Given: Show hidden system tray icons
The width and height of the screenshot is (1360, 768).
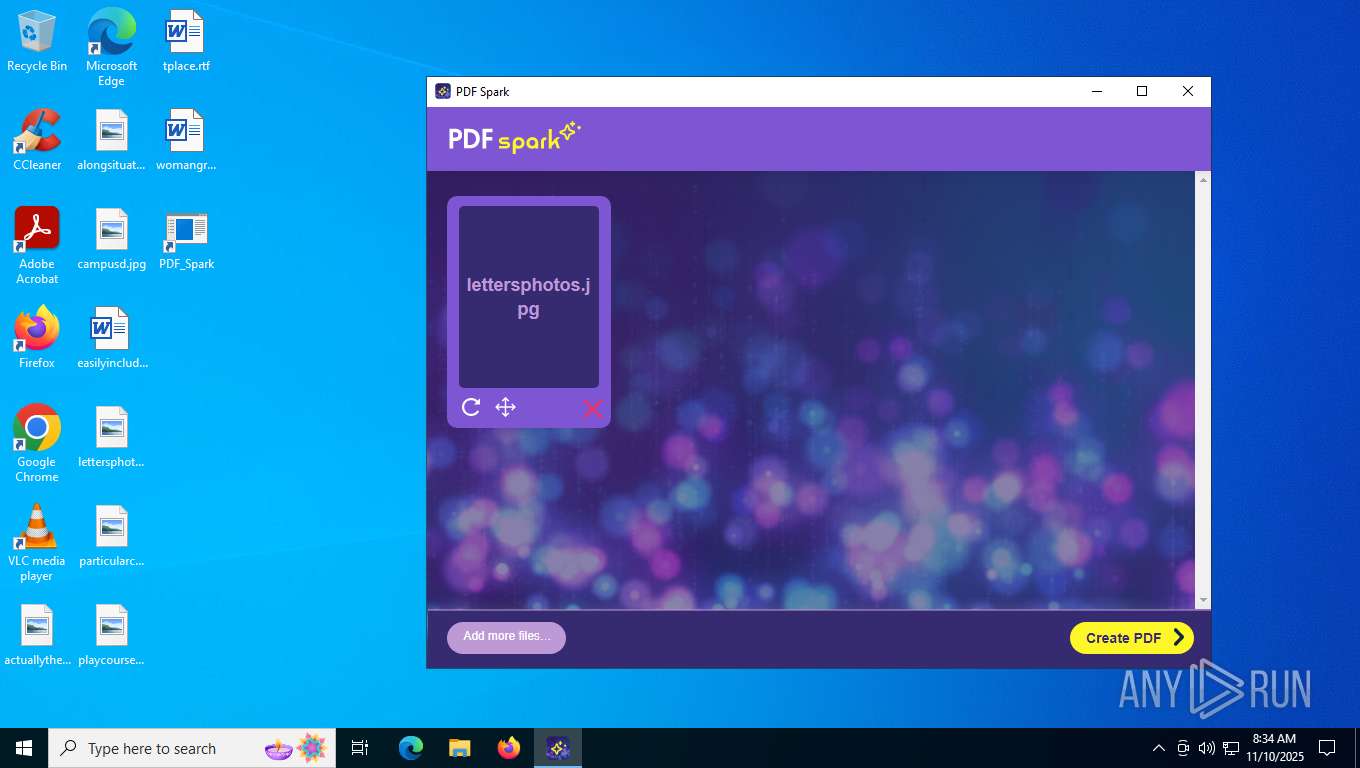Looking at the screenshot, I should 1159,748.
